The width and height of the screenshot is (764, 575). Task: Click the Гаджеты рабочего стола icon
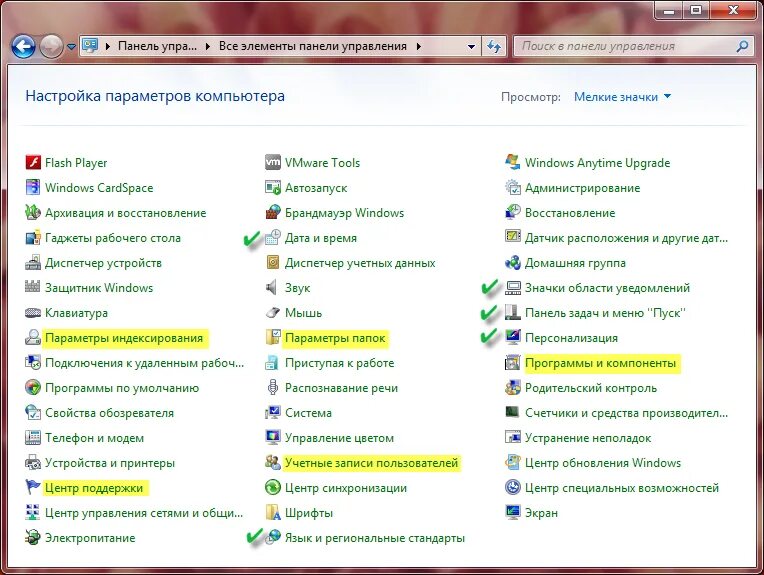(33, 237)
